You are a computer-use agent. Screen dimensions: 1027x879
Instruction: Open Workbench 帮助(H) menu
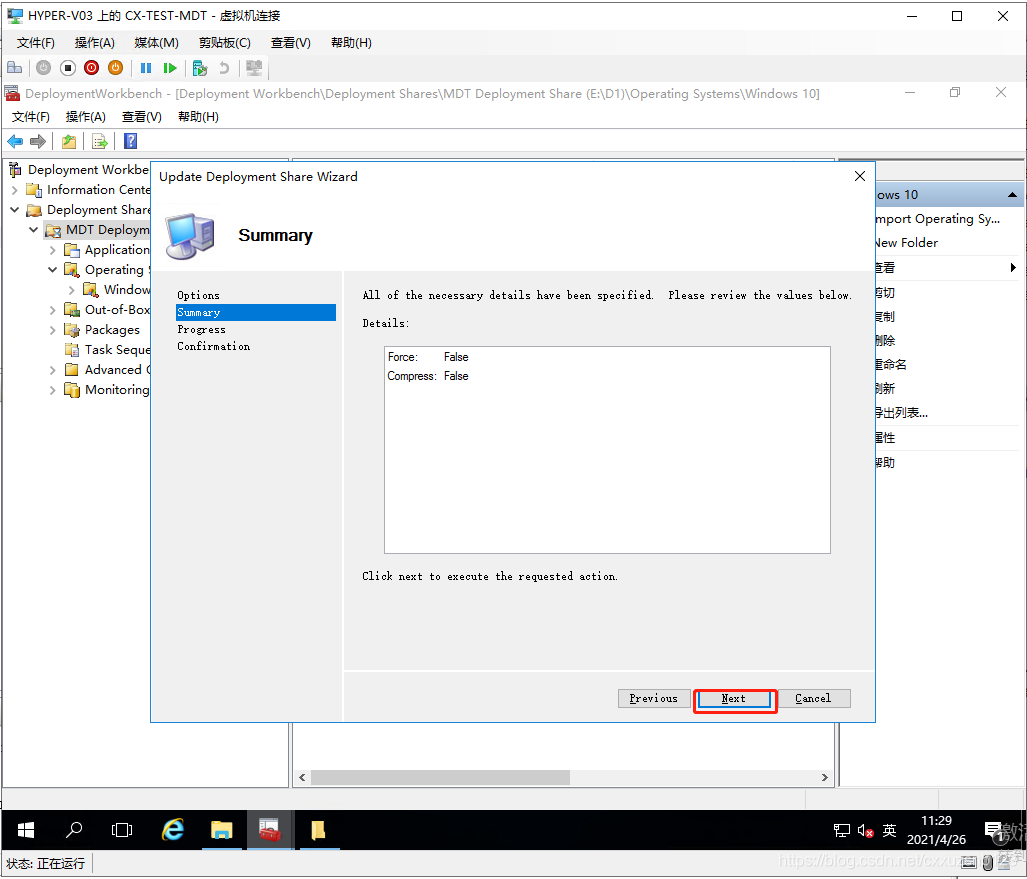pos(198,117)
